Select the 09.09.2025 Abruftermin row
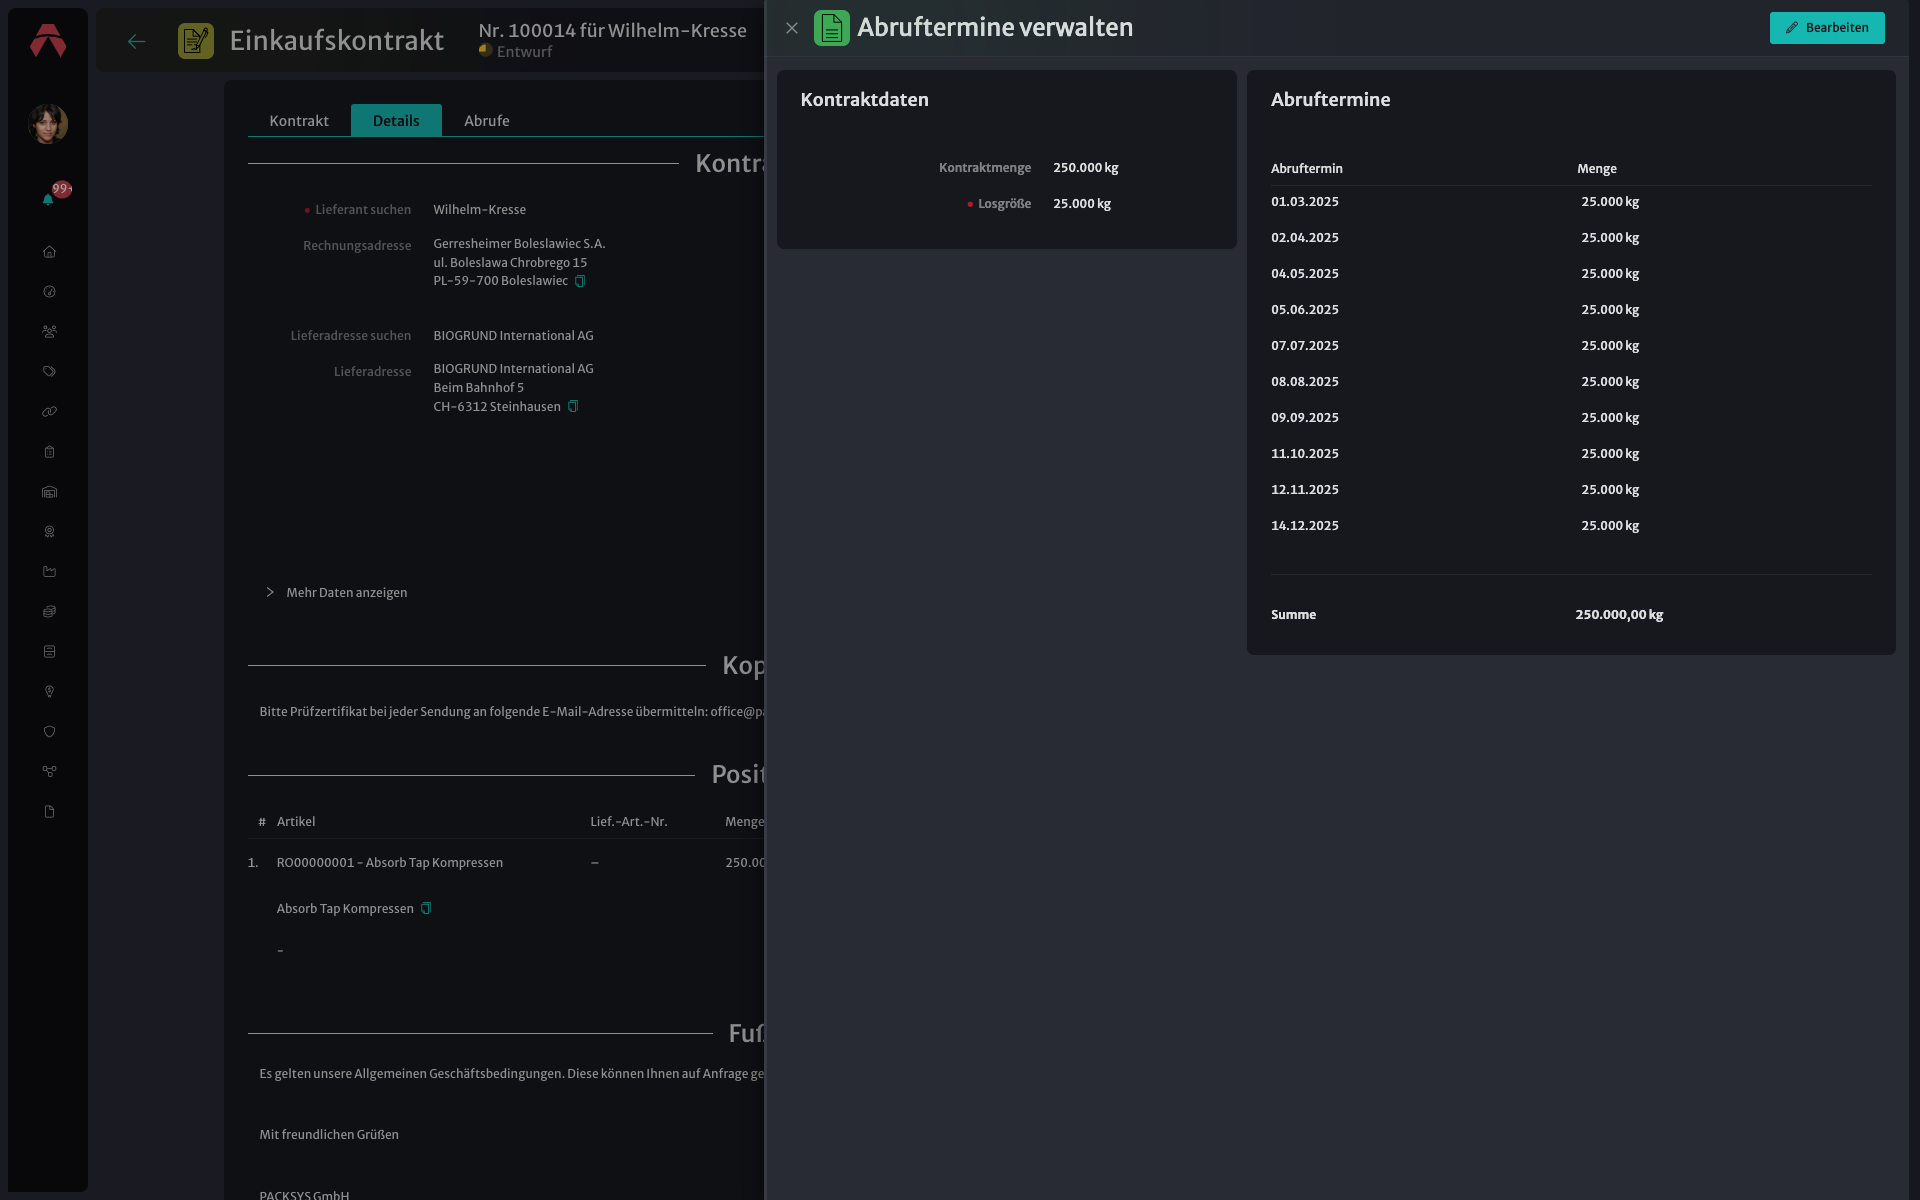The image size is (1920, 1200). (1571, 417)
